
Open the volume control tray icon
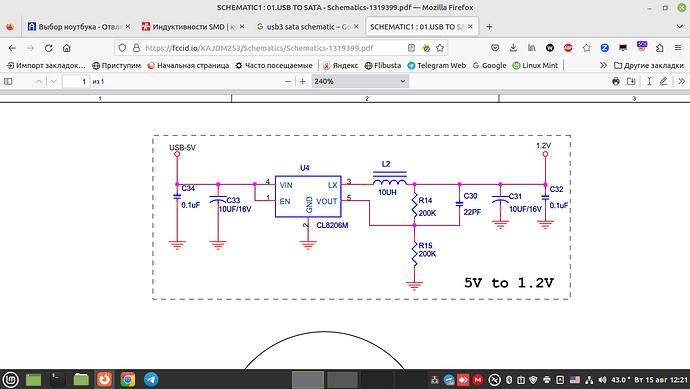click(x=602, y=379)
